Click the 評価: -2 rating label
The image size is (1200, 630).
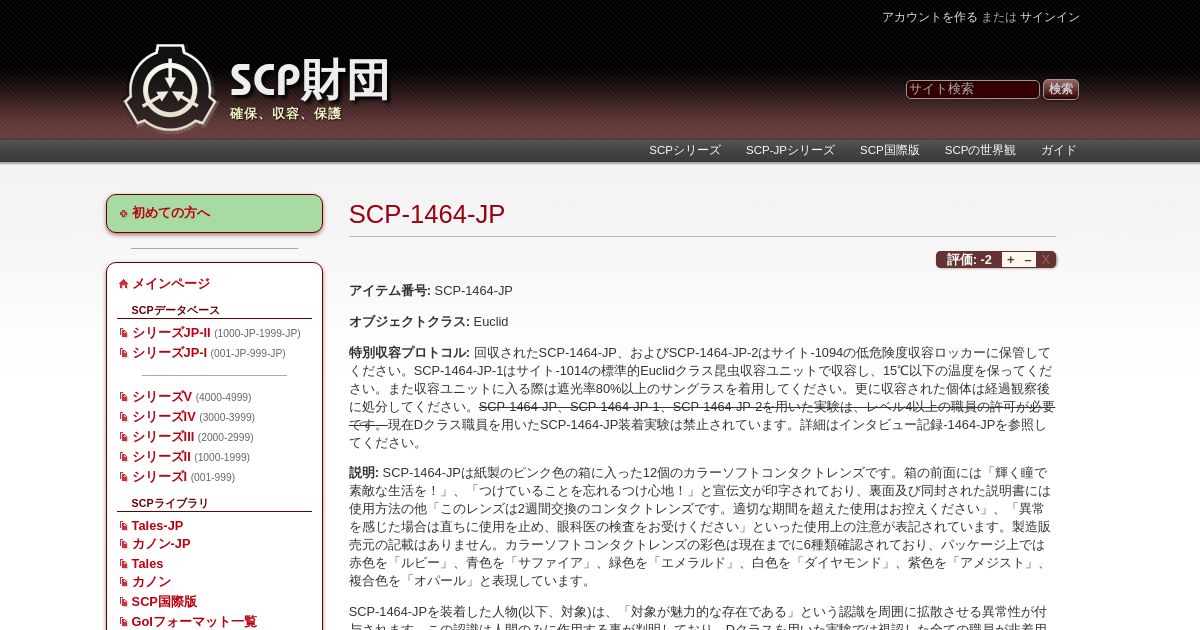coord(969,260)
